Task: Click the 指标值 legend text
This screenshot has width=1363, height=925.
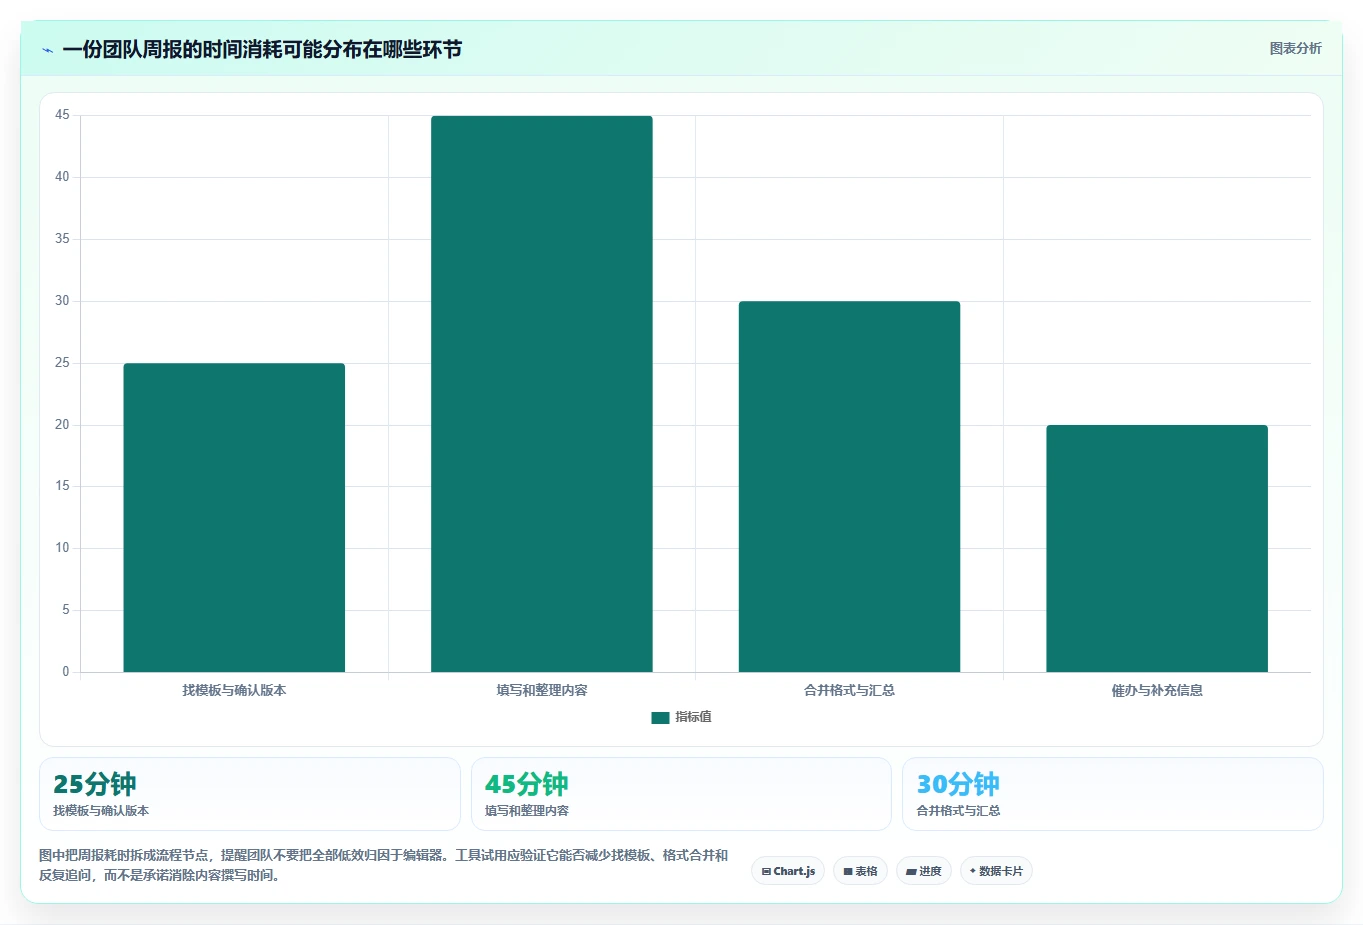Action: 693,717
